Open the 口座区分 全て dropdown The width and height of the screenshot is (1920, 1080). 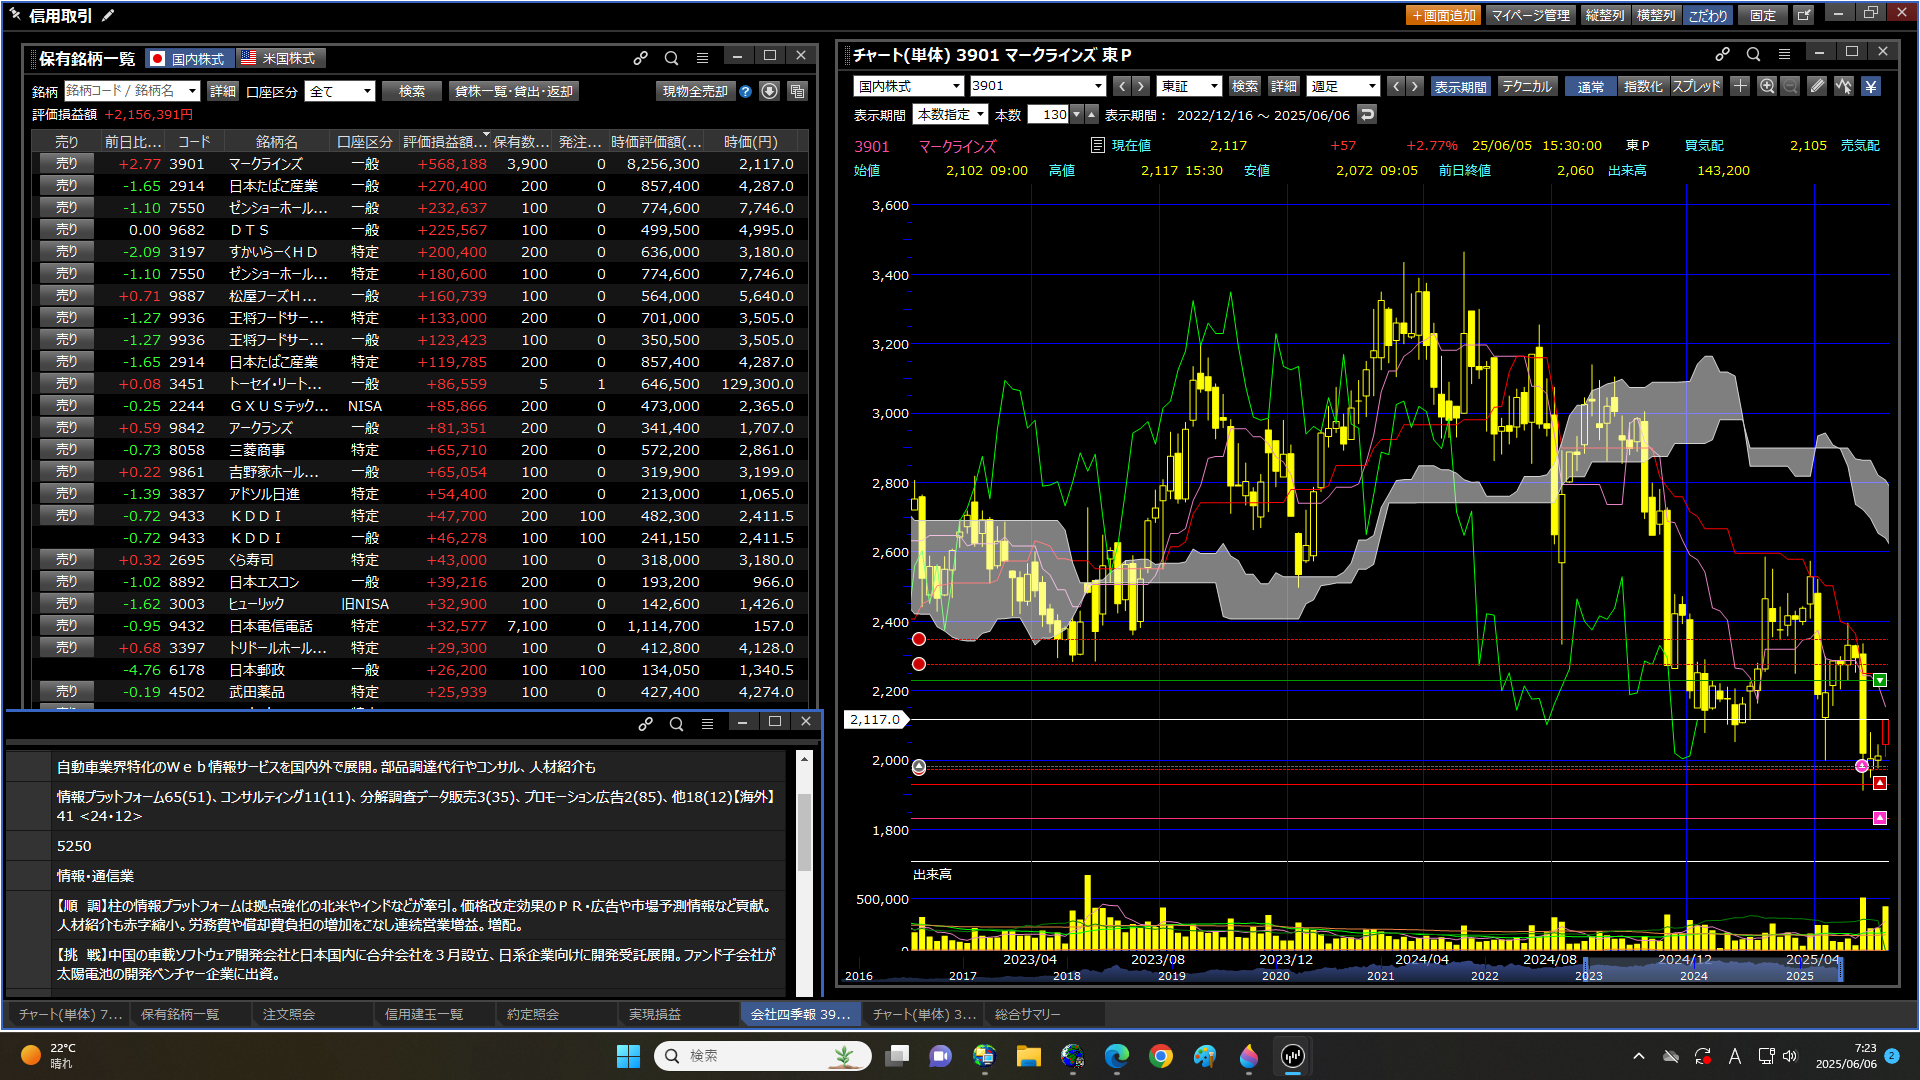(340, 91)
